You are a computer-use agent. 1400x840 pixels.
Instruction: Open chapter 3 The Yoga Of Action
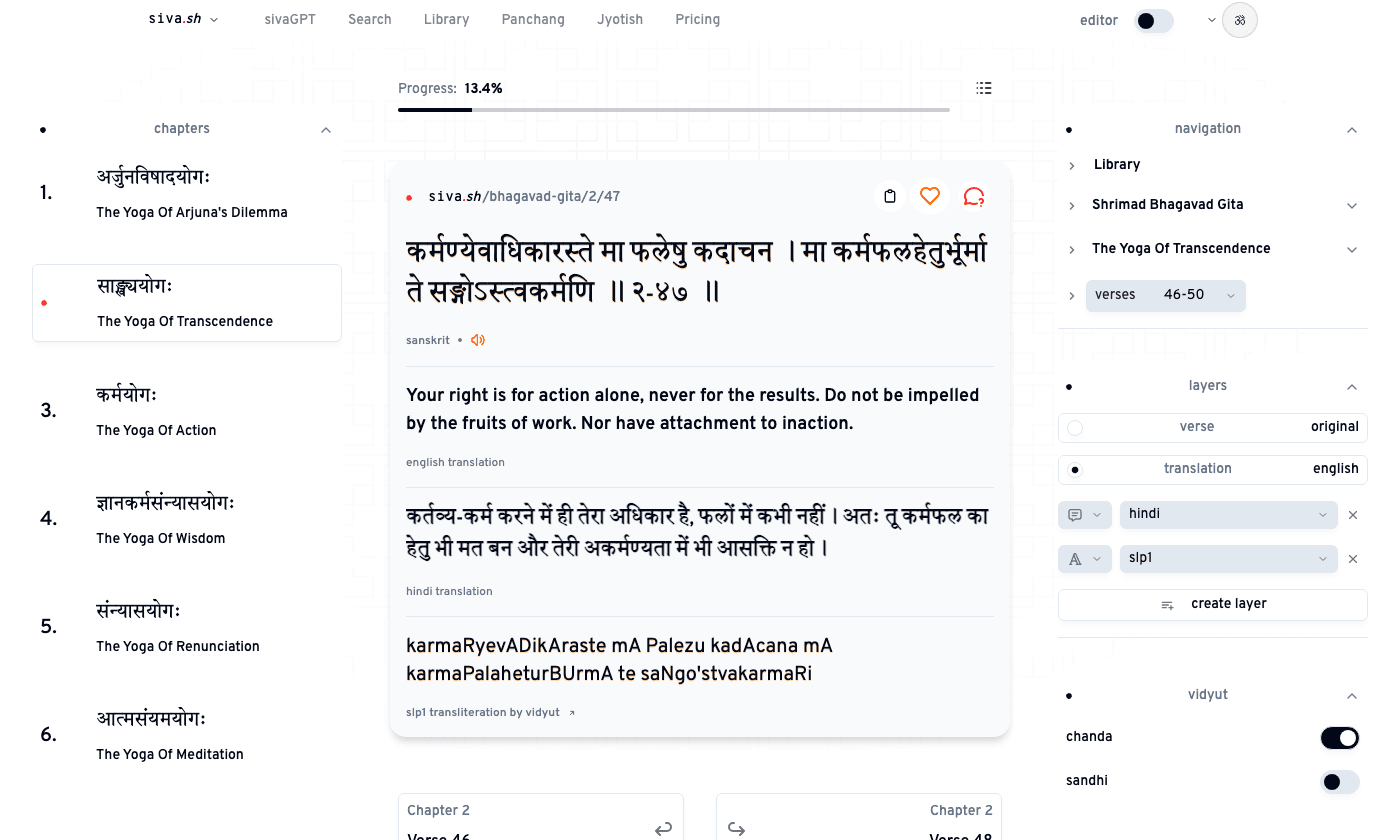(x=187, y=411)
